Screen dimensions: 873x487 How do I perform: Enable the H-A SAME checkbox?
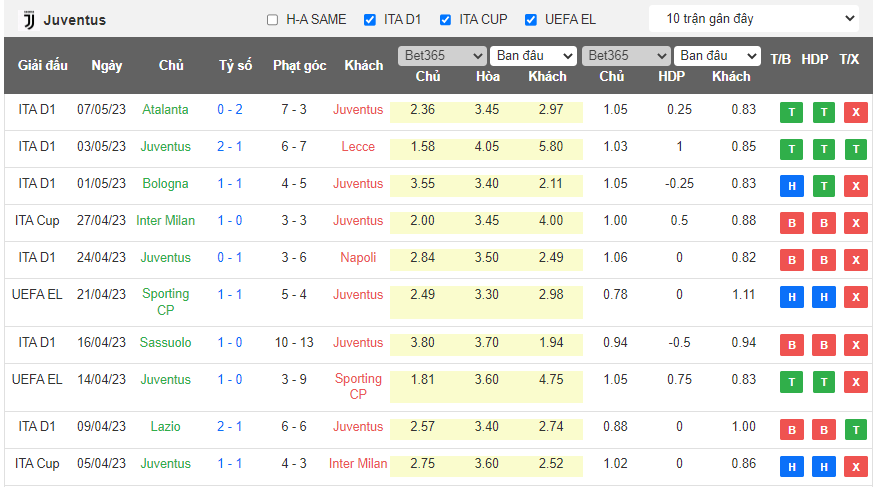[x=273, y=20]
